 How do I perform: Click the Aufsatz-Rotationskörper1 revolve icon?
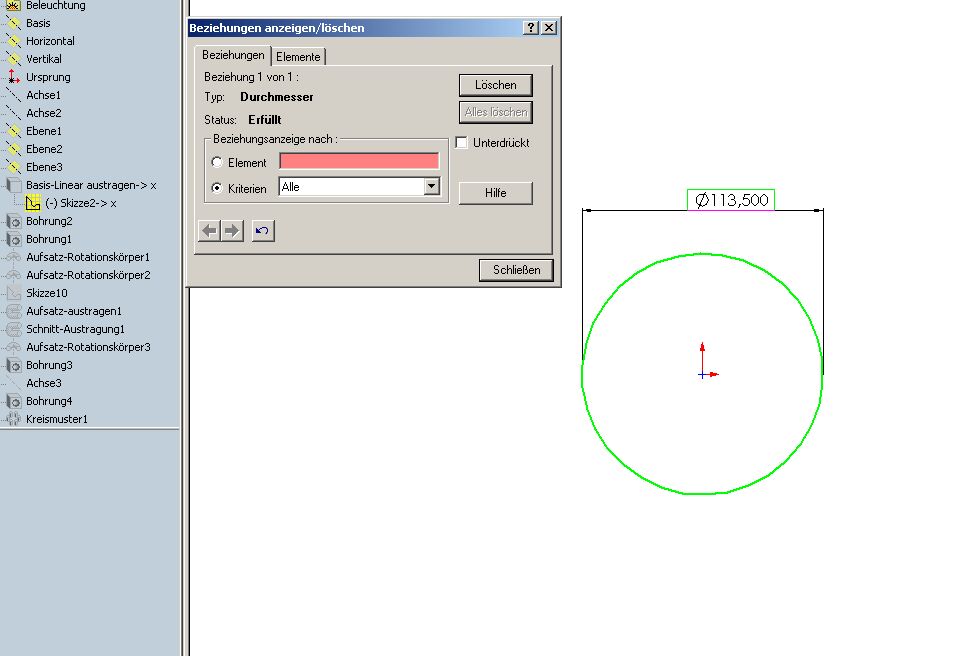(x=13, y=257)
